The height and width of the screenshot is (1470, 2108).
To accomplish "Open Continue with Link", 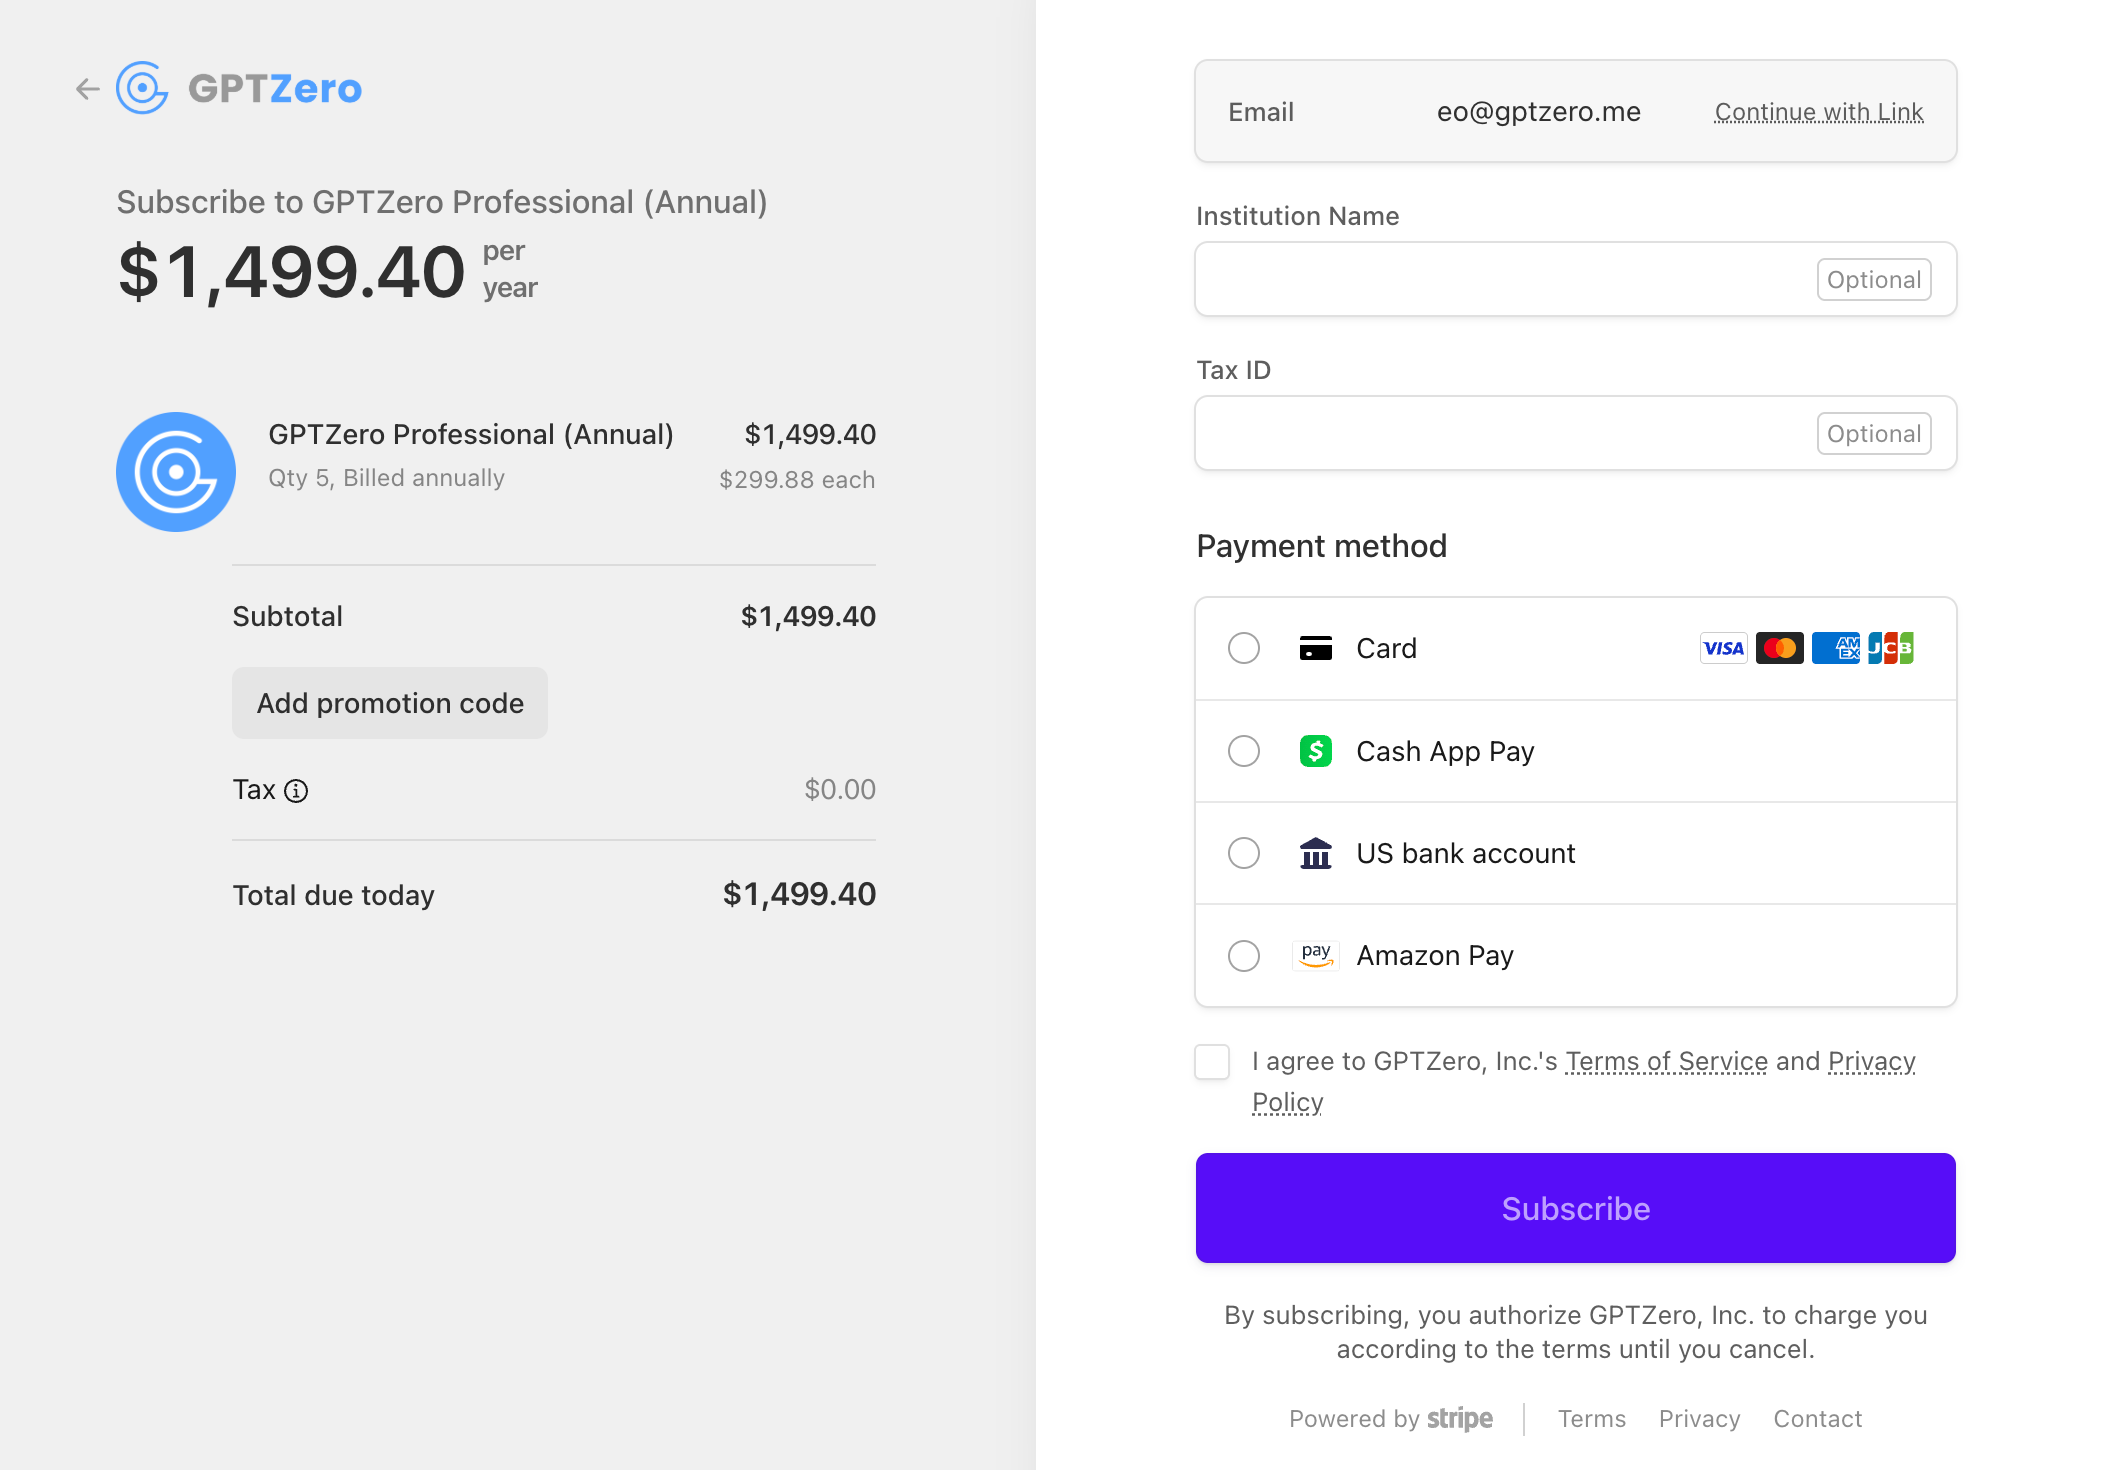I will pos(1819,112).
